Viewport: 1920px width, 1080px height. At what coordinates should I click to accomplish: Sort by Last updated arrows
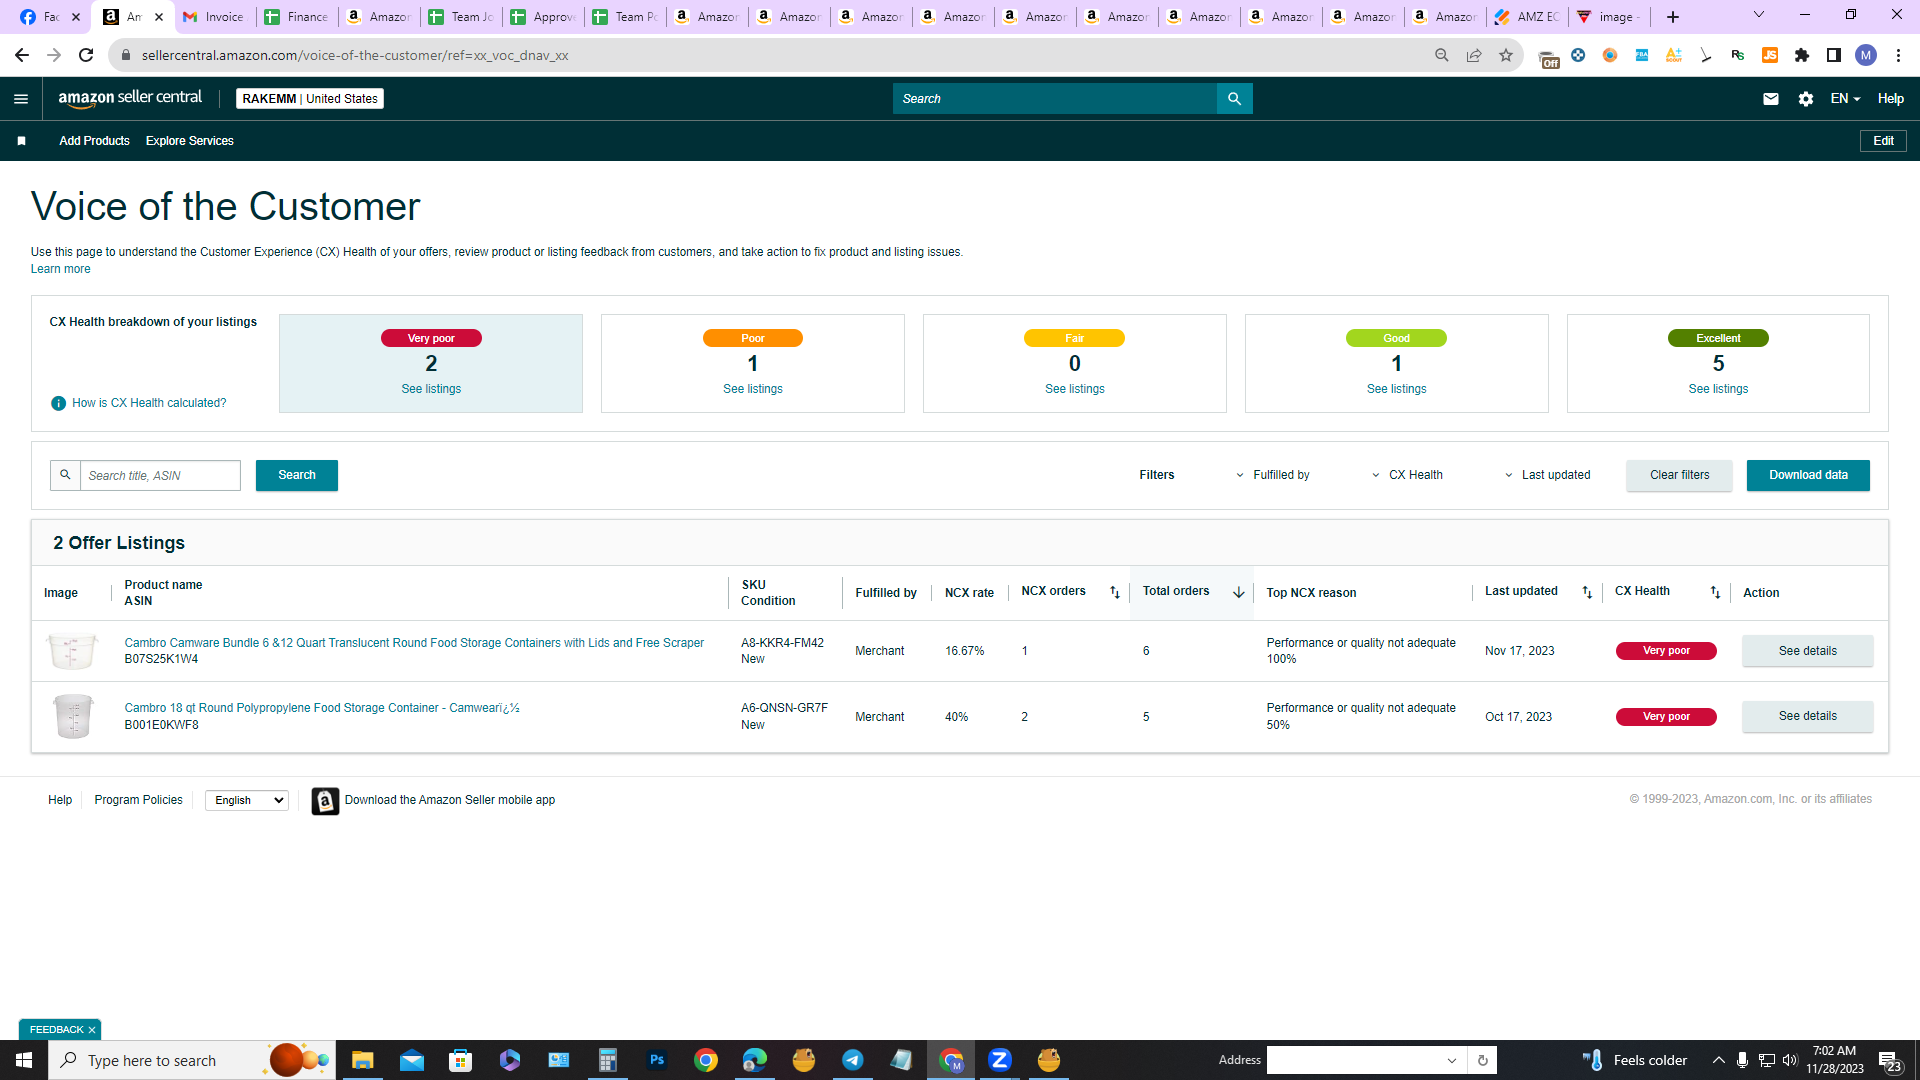(1587, 592)
